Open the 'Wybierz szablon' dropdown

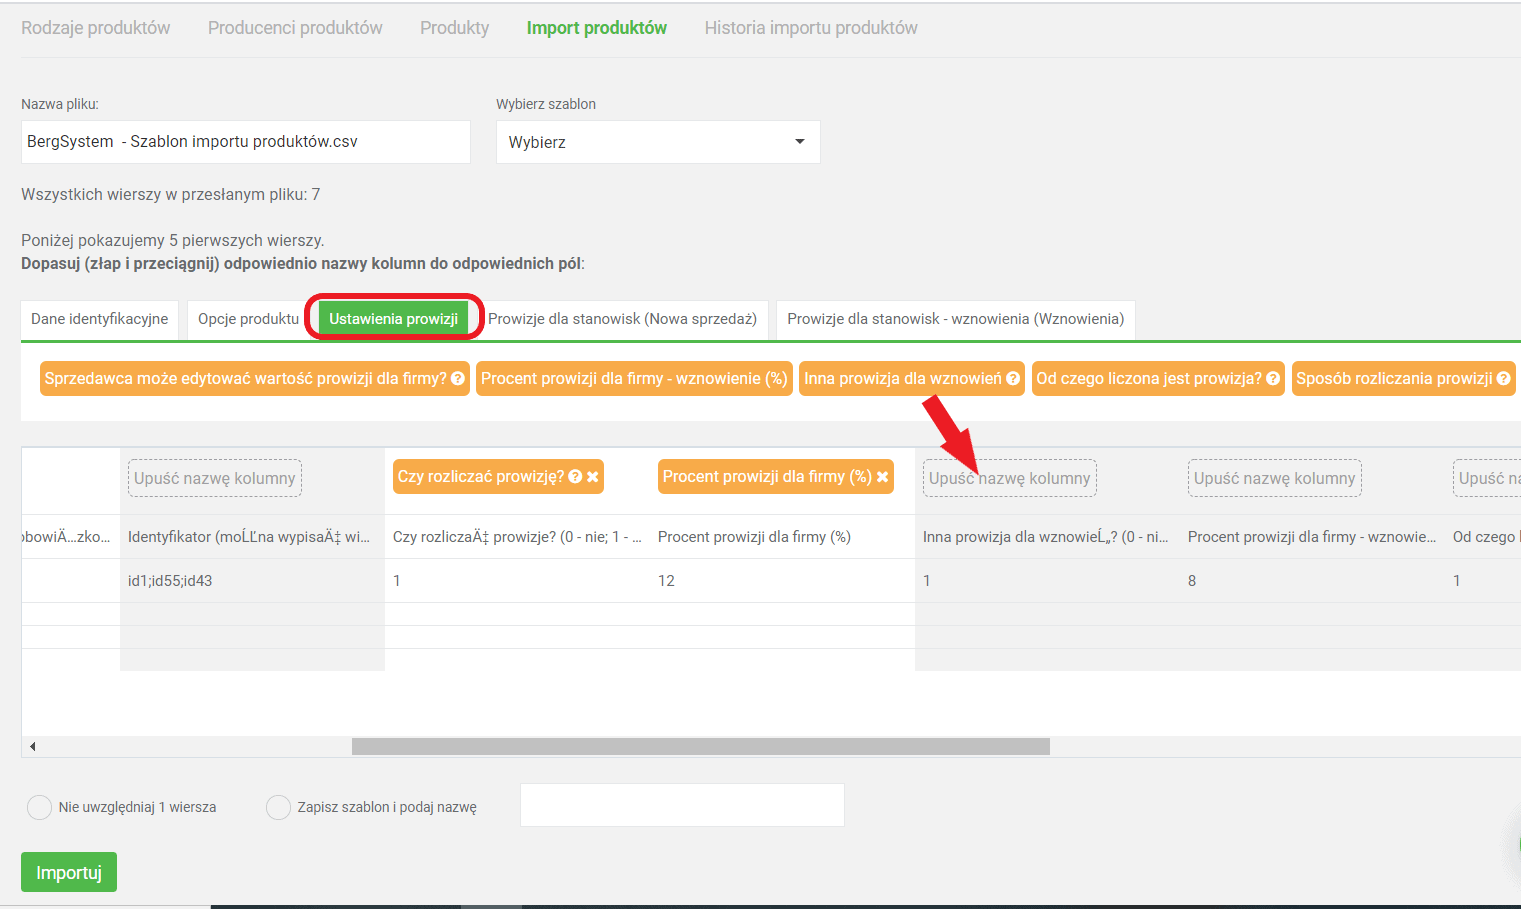pyautogui.click(x=657, y=142)
